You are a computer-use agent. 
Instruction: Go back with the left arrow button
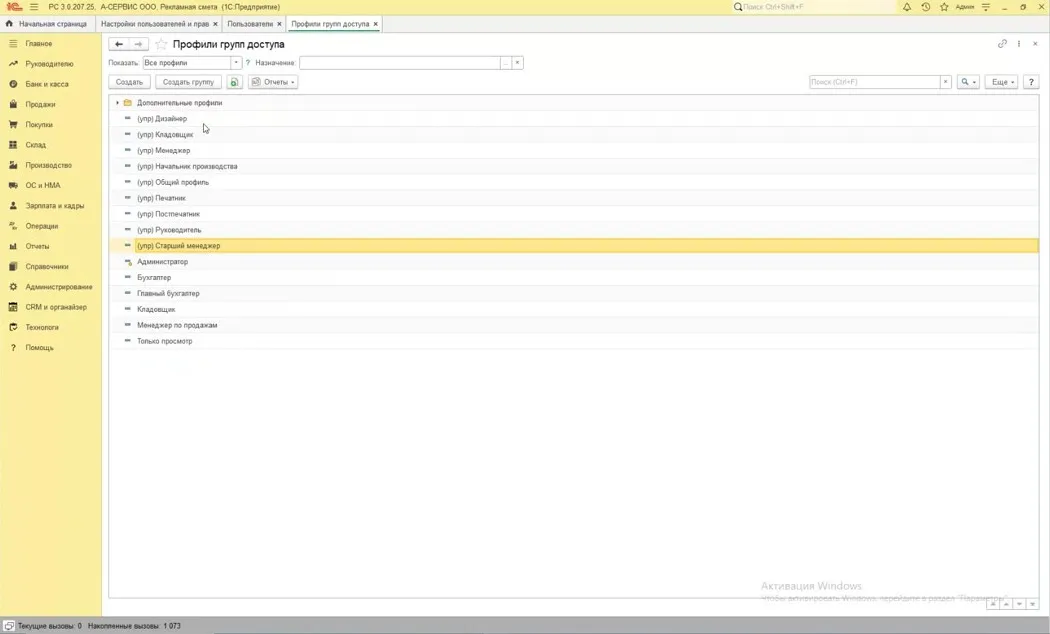pyautogui.click(x=119, y=44)
